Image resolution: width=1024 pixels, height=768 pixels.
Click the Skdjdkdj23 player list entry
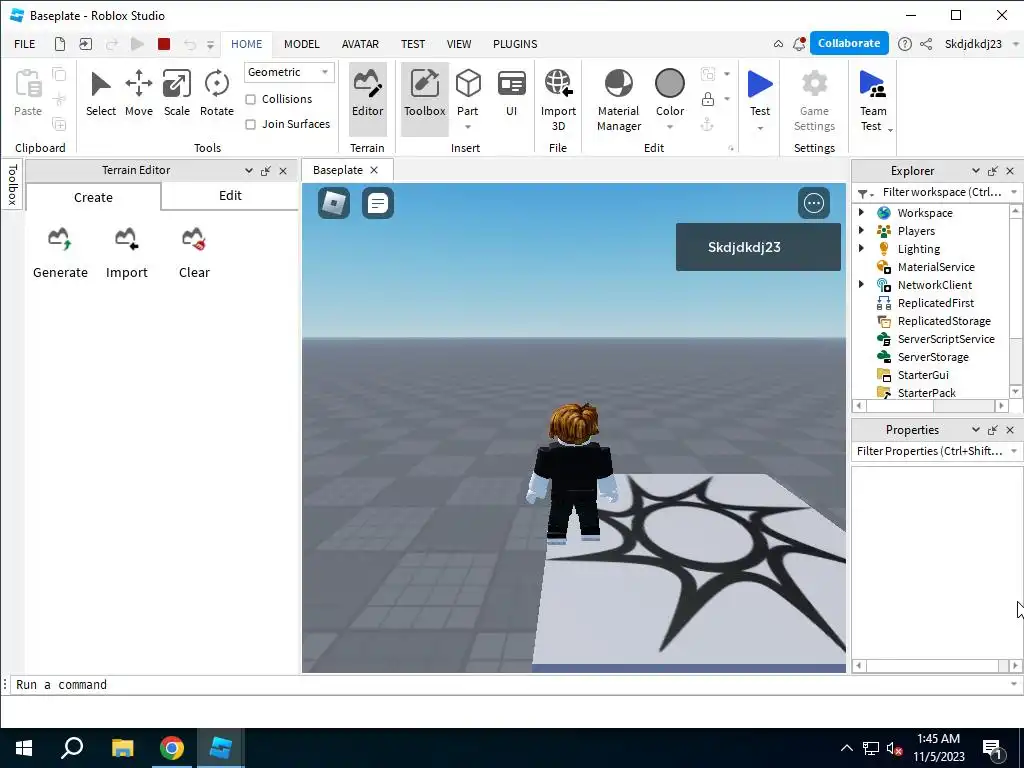pyautogui.click(x=758, y=247)
